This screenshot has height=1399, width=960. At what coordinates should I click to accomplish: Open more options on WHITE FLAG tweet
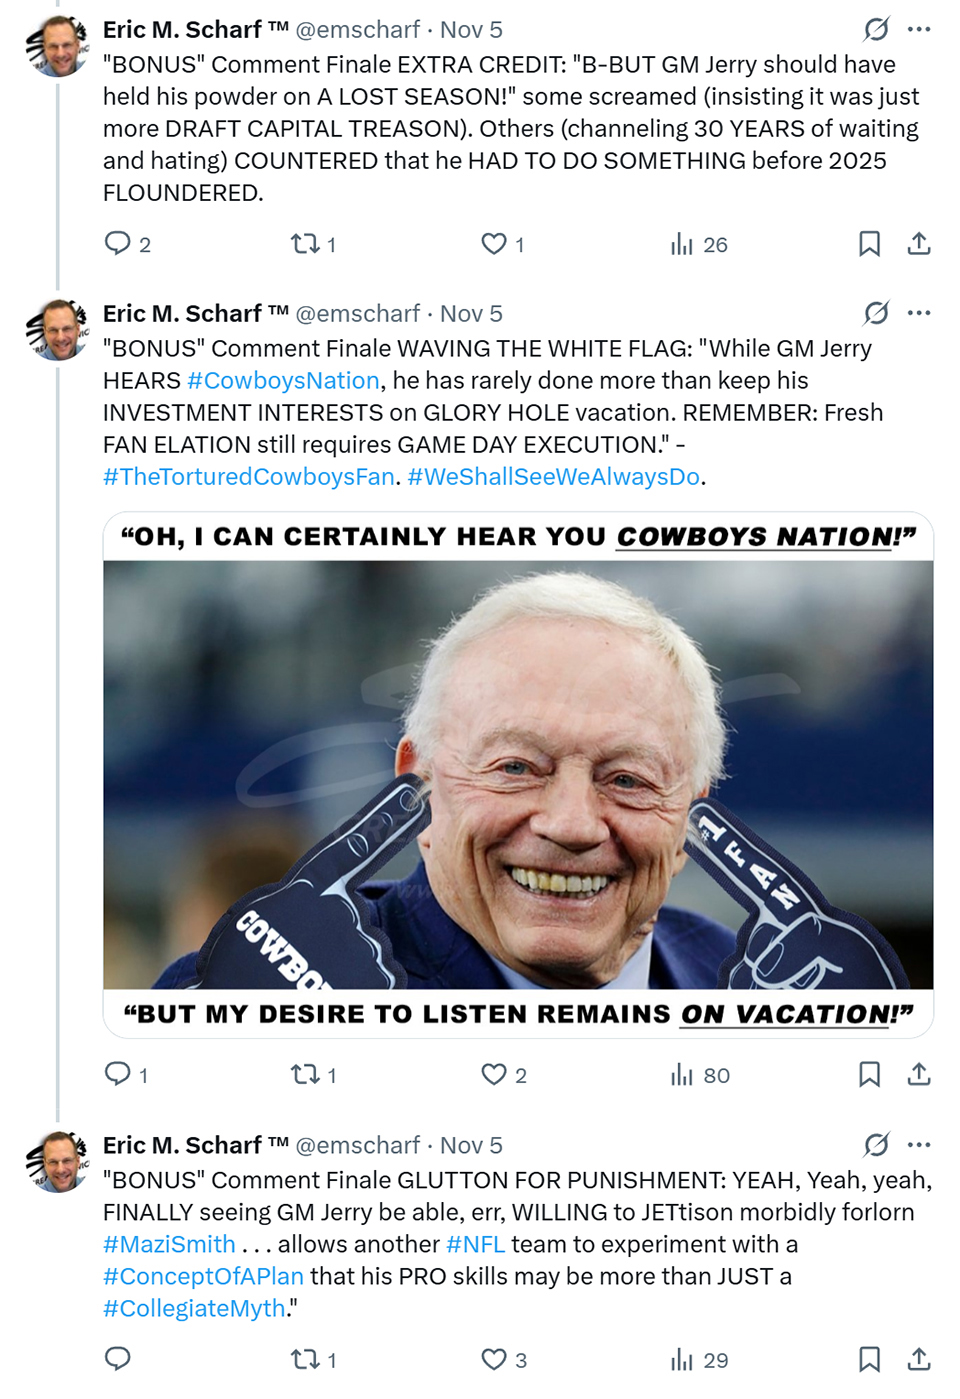(919, 314)
